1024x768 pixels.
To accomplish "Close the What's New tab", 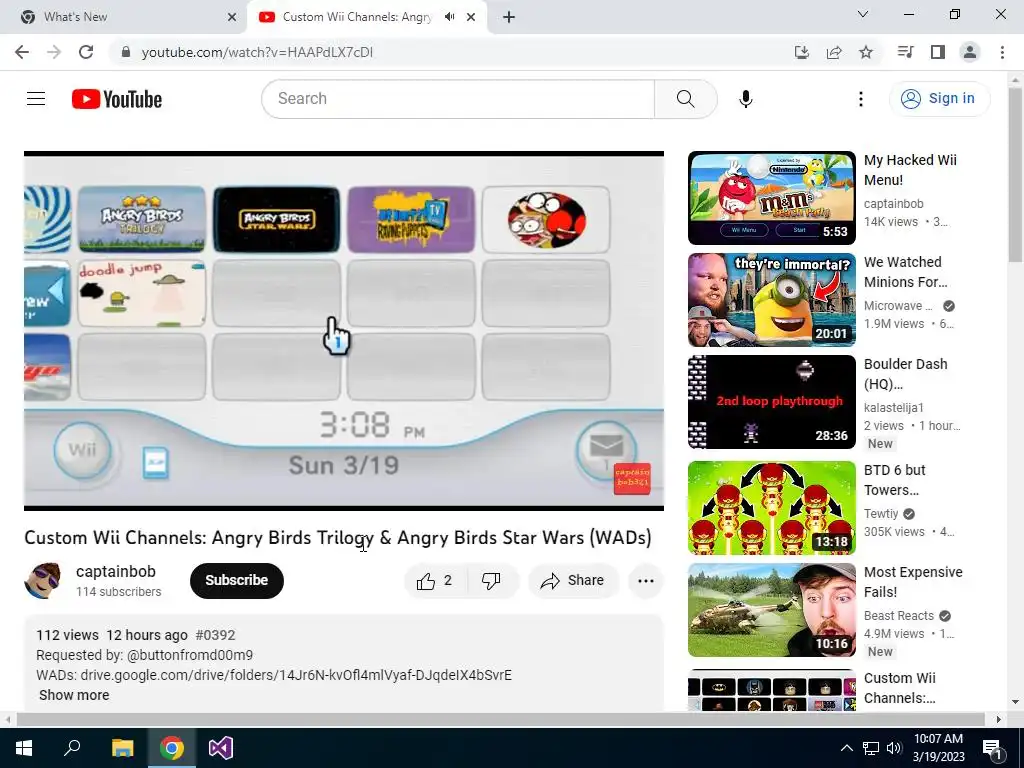I will click(x=232, y=17).
